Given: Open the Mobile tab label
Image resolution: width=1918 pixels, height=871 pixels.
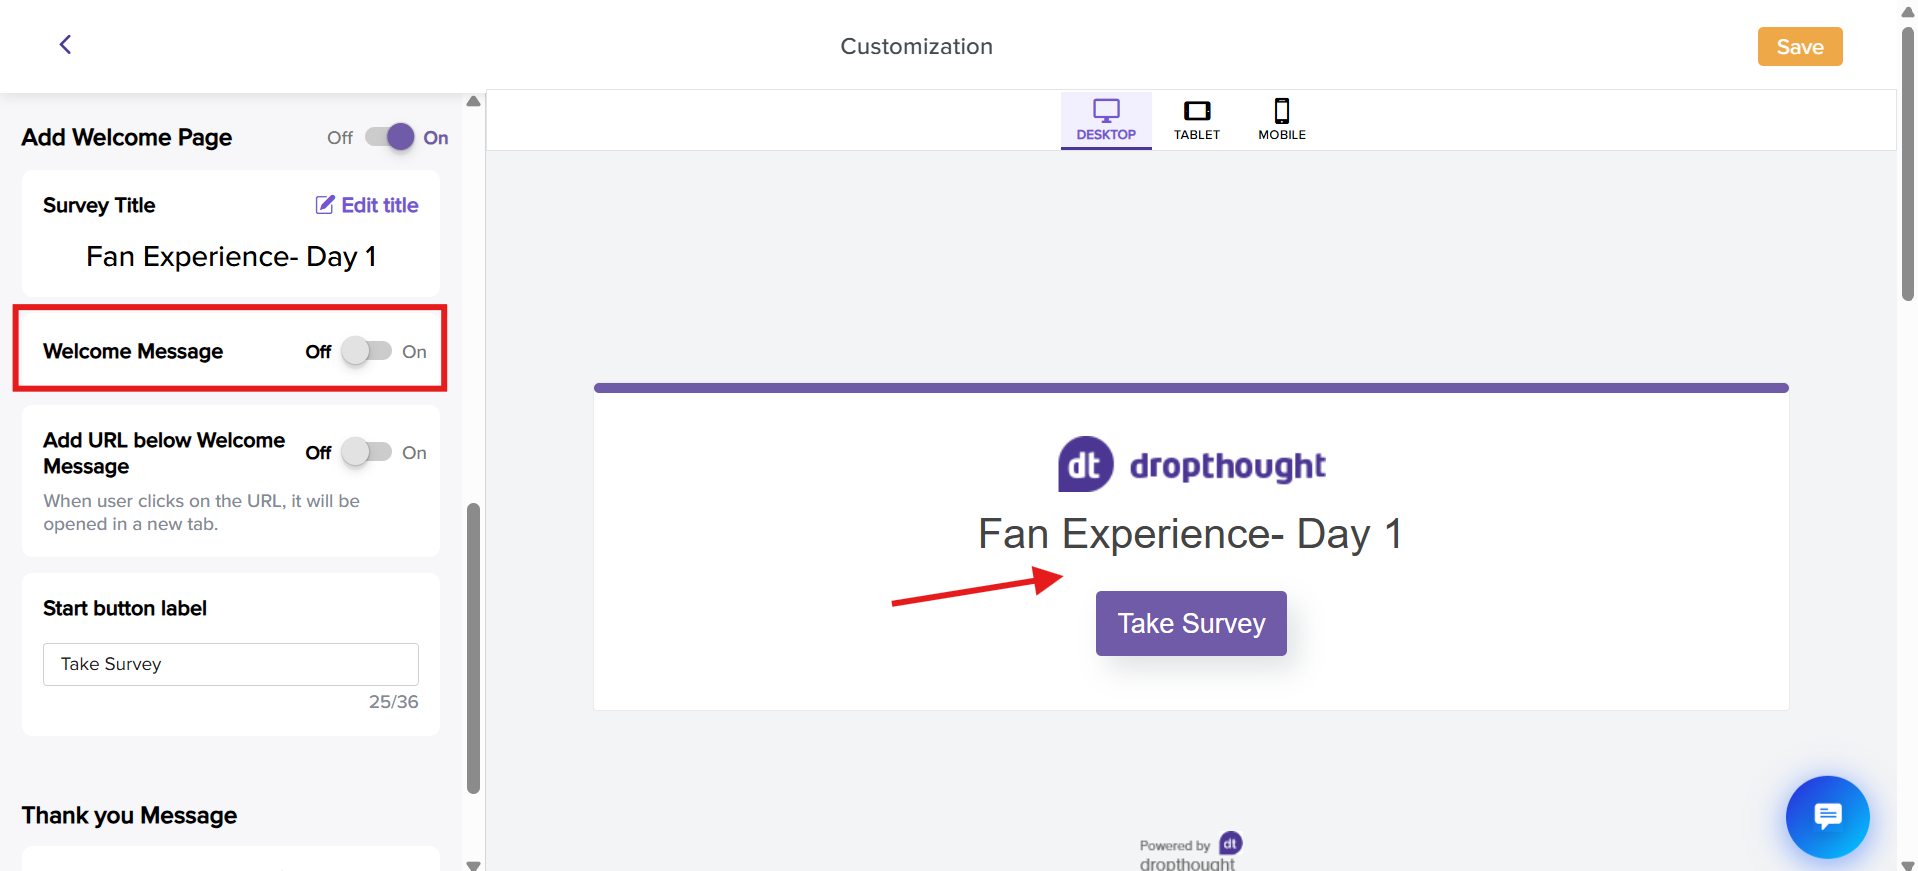Looking at the screenshot, I should tap(1282, 135).
